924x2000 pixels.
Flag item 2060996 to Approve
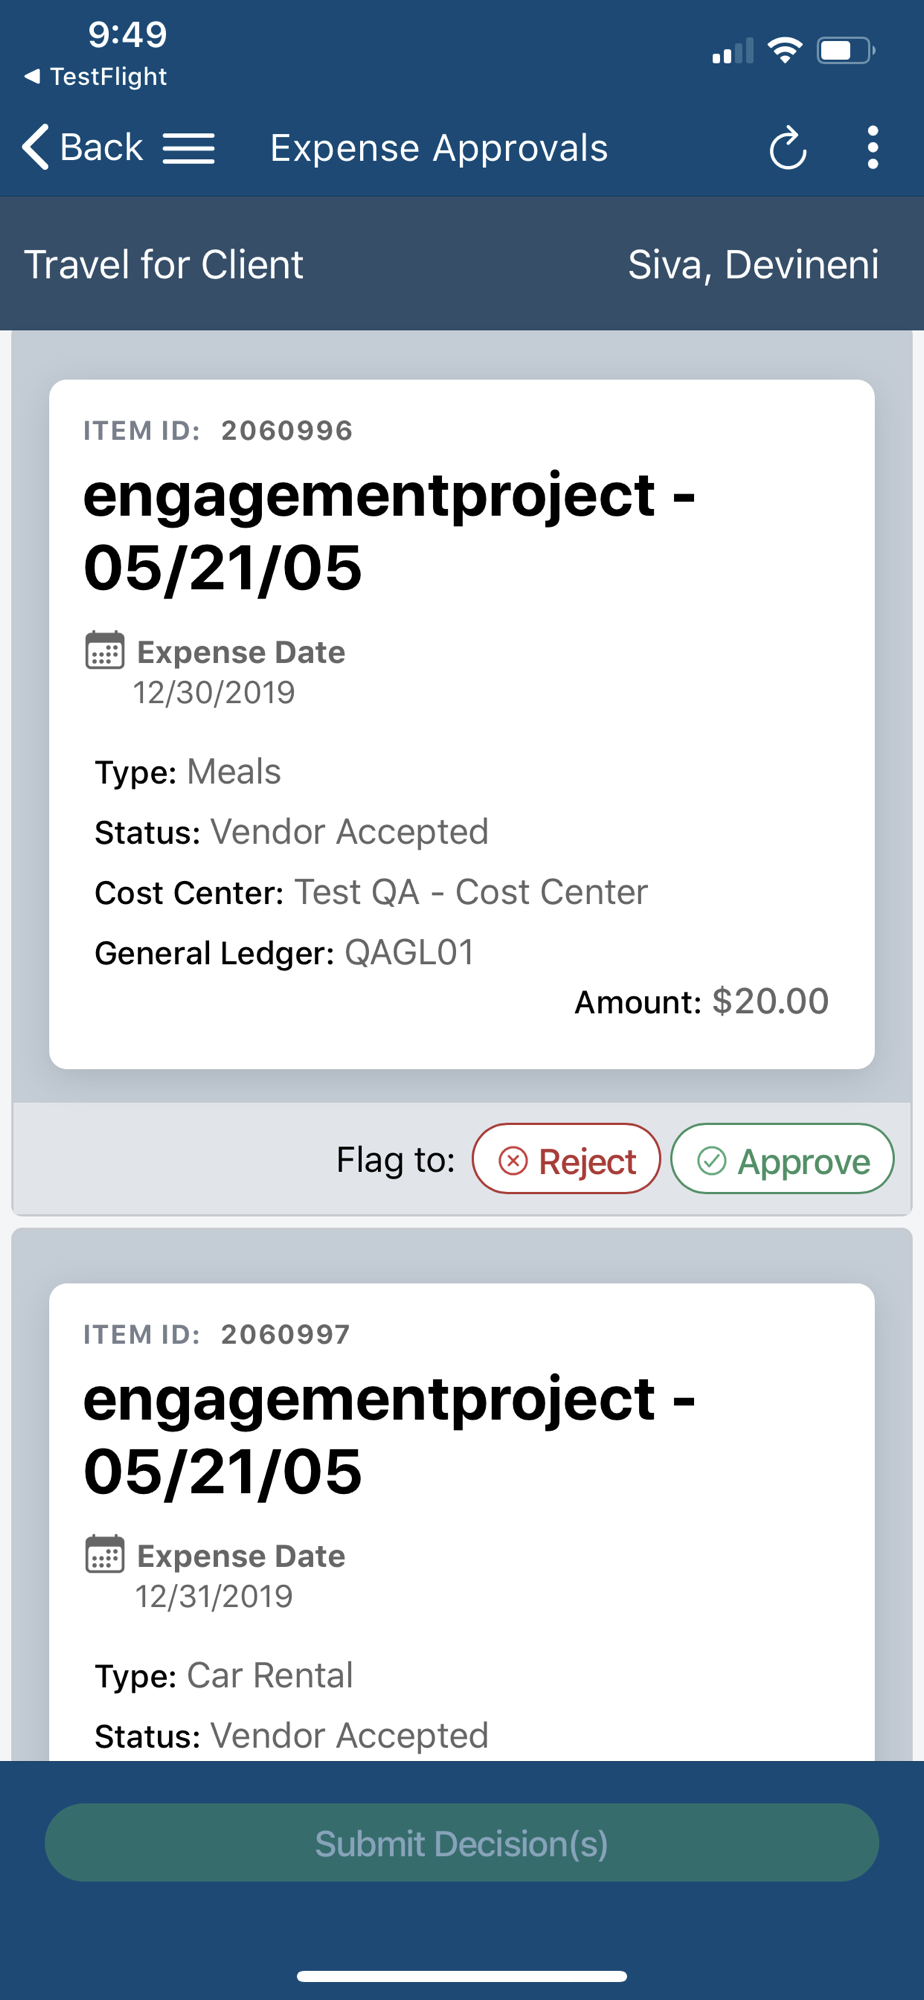[x=782, y=1159]
